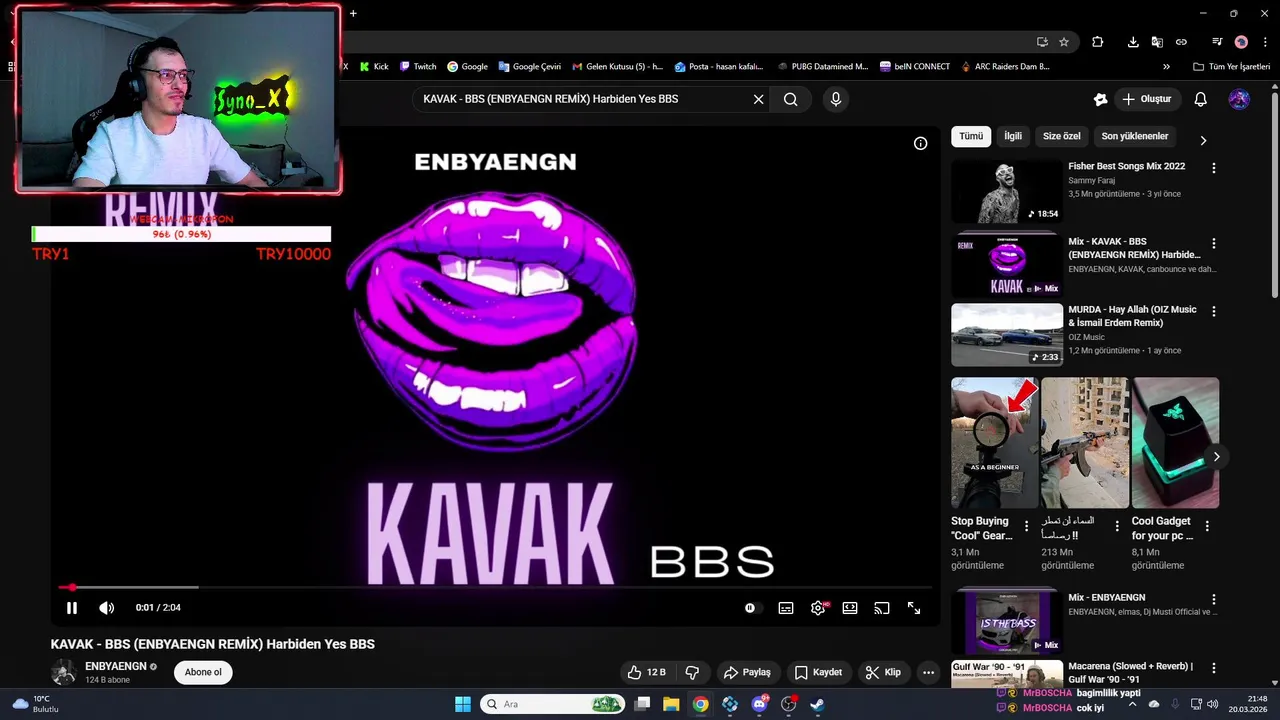Open the video info card
The height and width of the screenshot is (720, 1280).
point(921,143)
